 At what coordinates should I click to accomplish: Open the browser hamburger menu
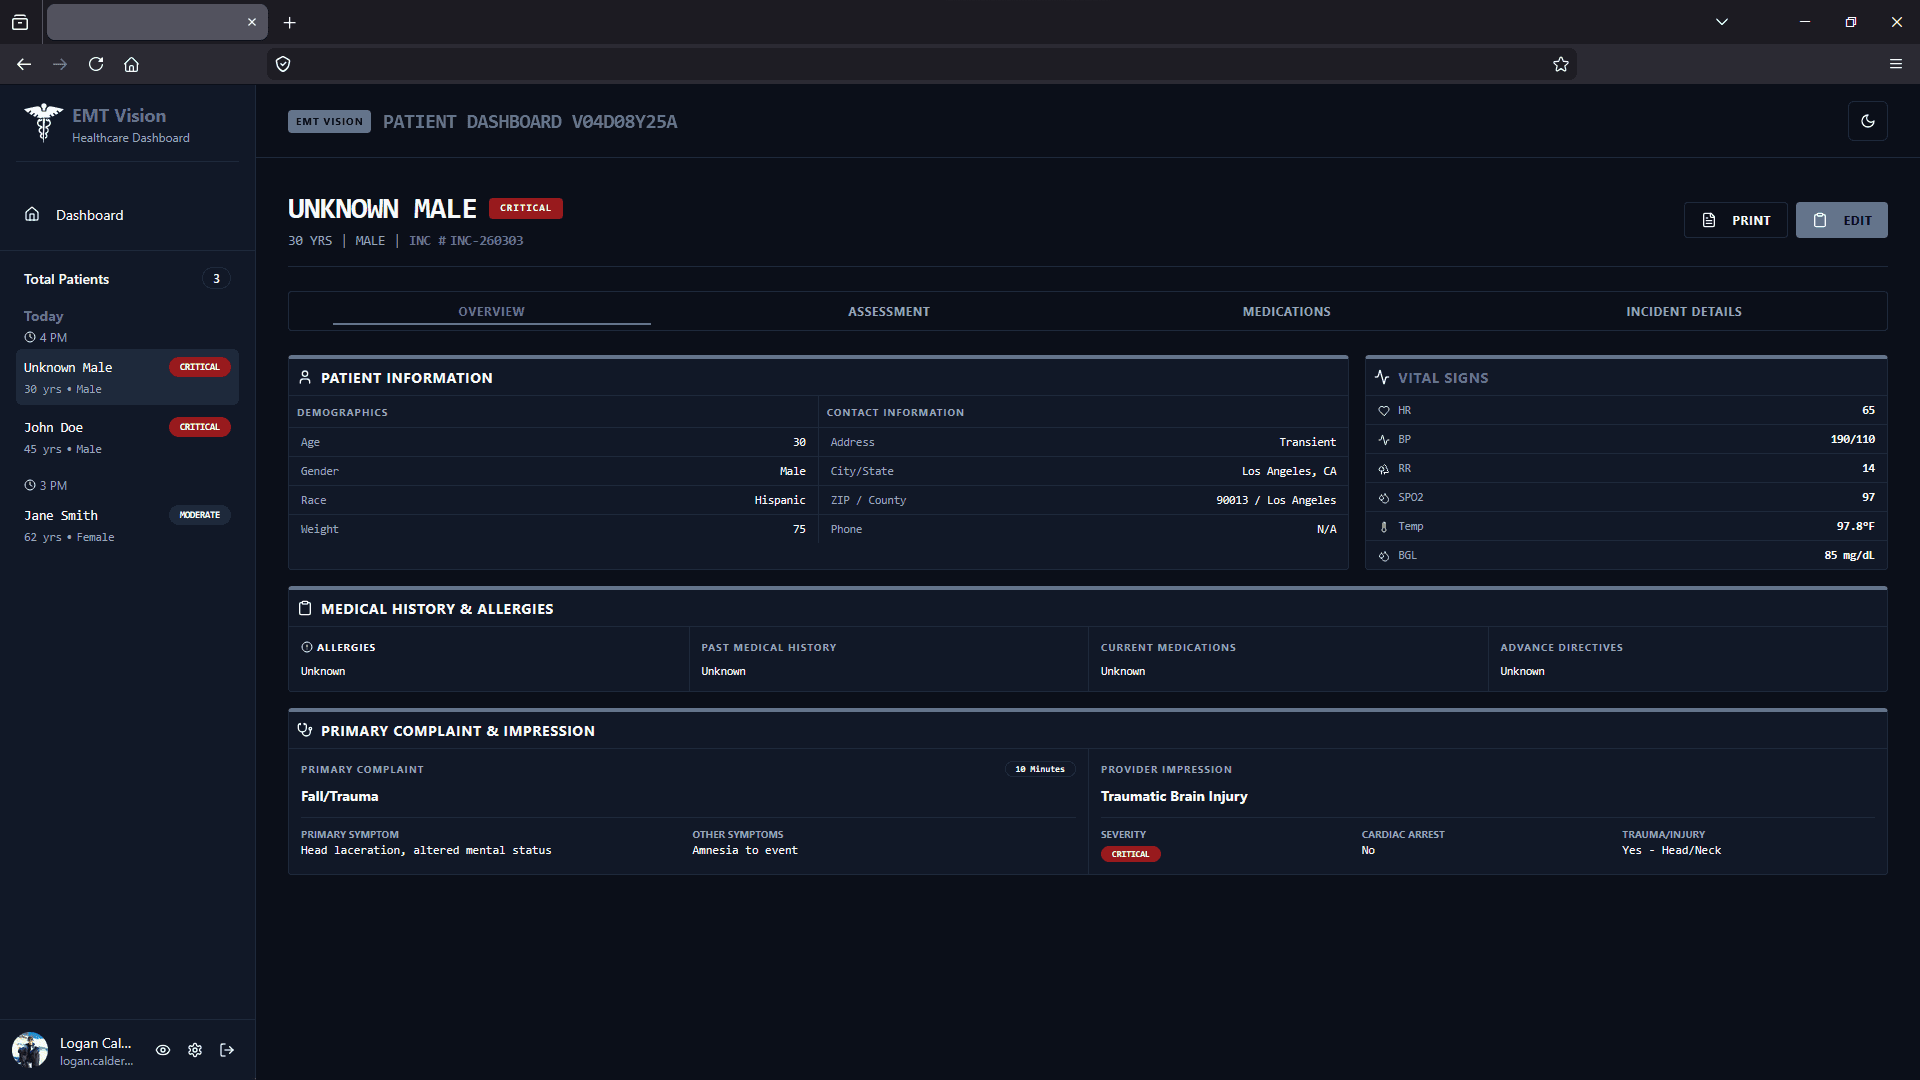click(x=1895, y=64)
